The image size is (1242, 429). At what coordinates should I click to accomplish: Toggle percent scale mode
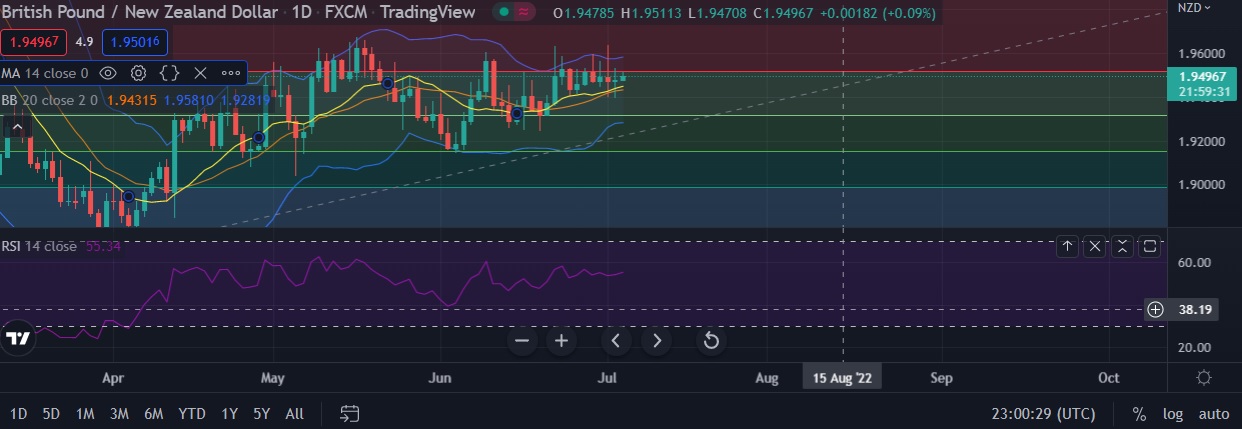point(1139,413)
